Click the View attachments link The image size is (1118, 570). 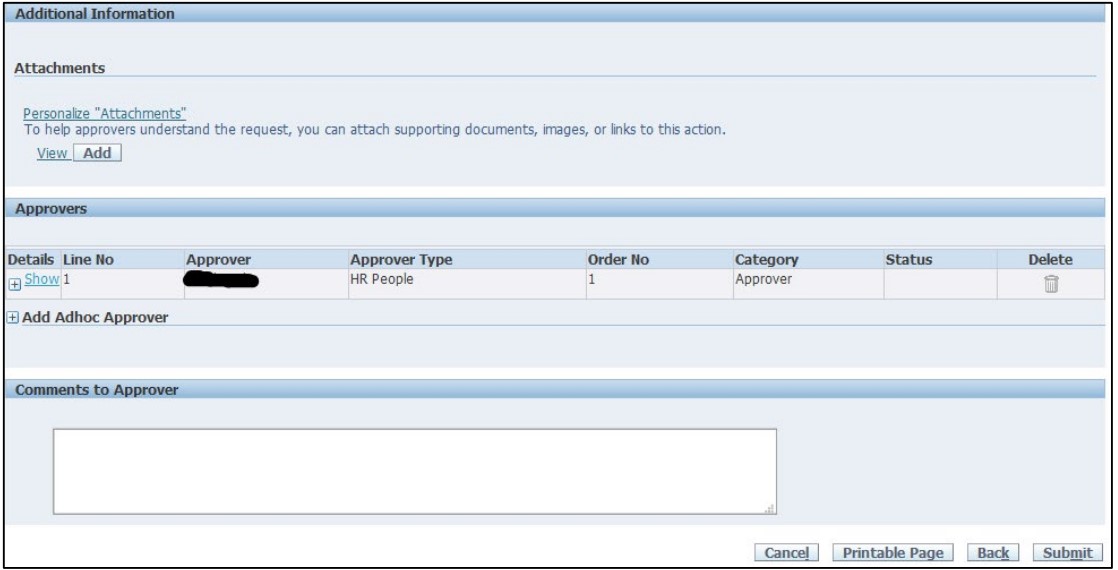point(49,152)
